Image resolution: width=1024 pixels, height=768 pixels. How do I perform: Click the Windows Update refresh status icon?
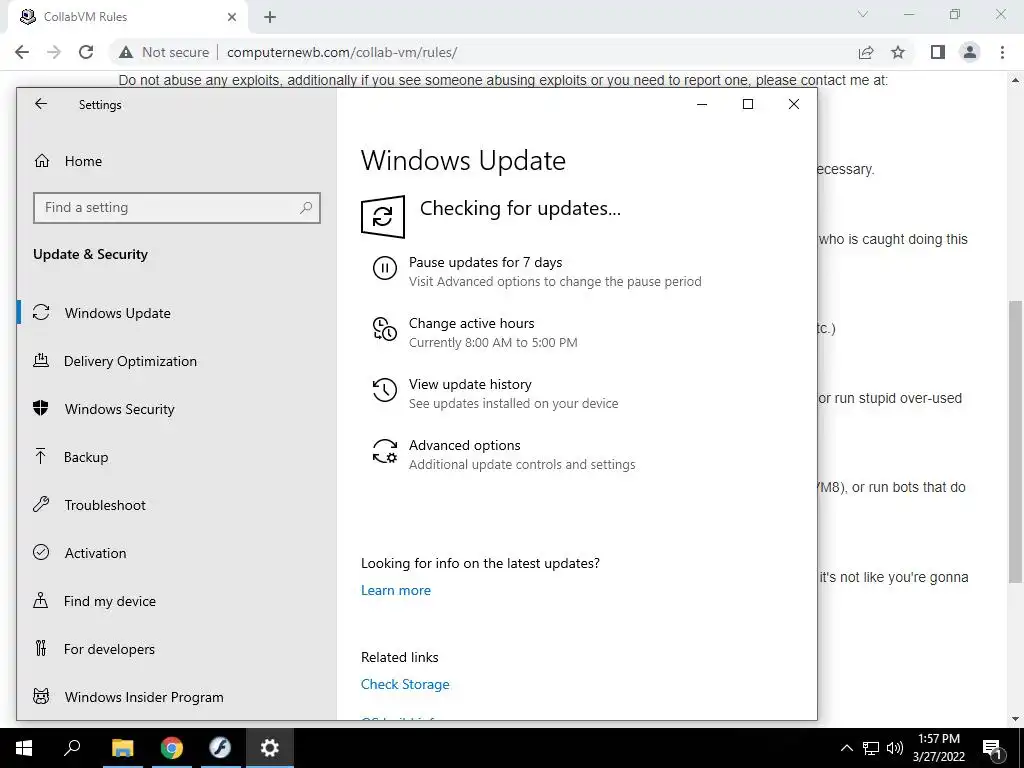click(x=383, y=217)
